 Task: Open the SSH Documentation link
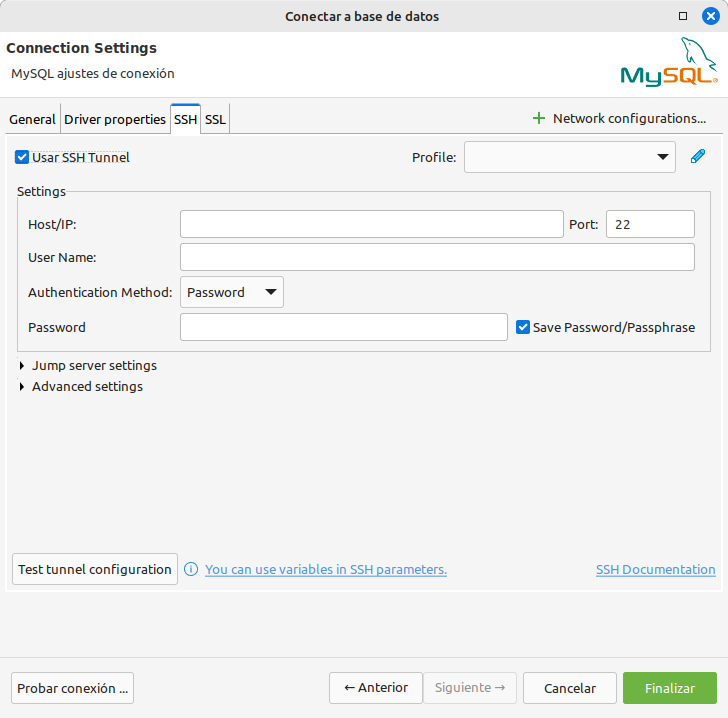(x=655, y=570)
